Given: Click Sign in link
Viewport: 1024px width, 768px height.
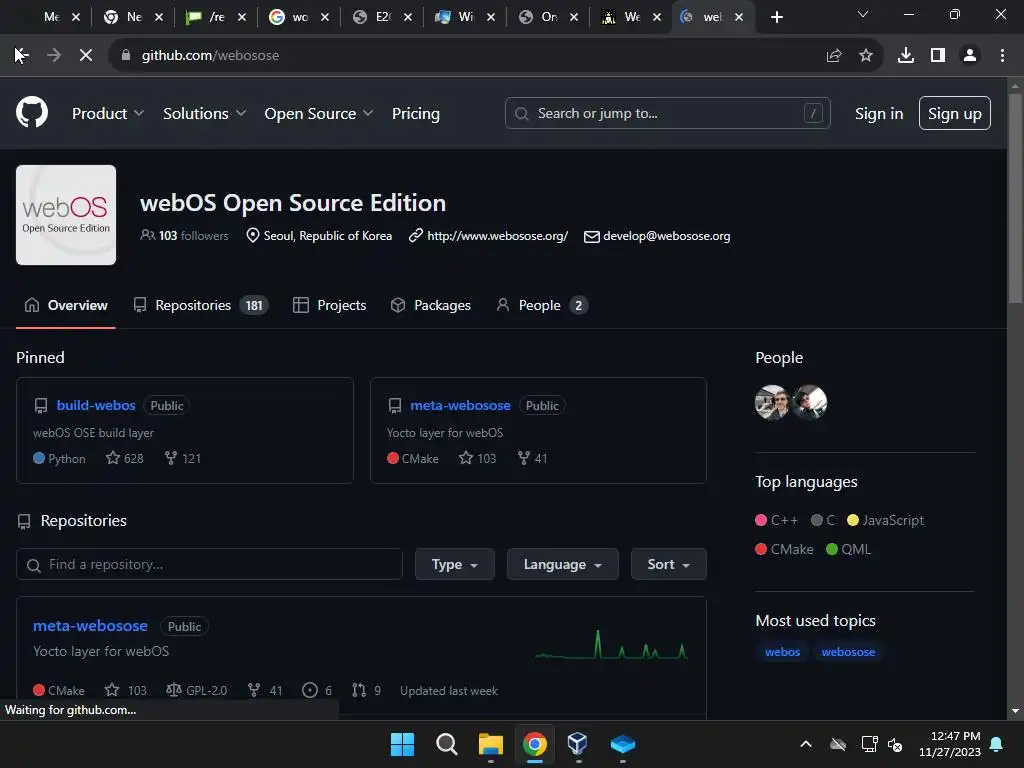Looking at the screenshot, I should tap(879, 114).
